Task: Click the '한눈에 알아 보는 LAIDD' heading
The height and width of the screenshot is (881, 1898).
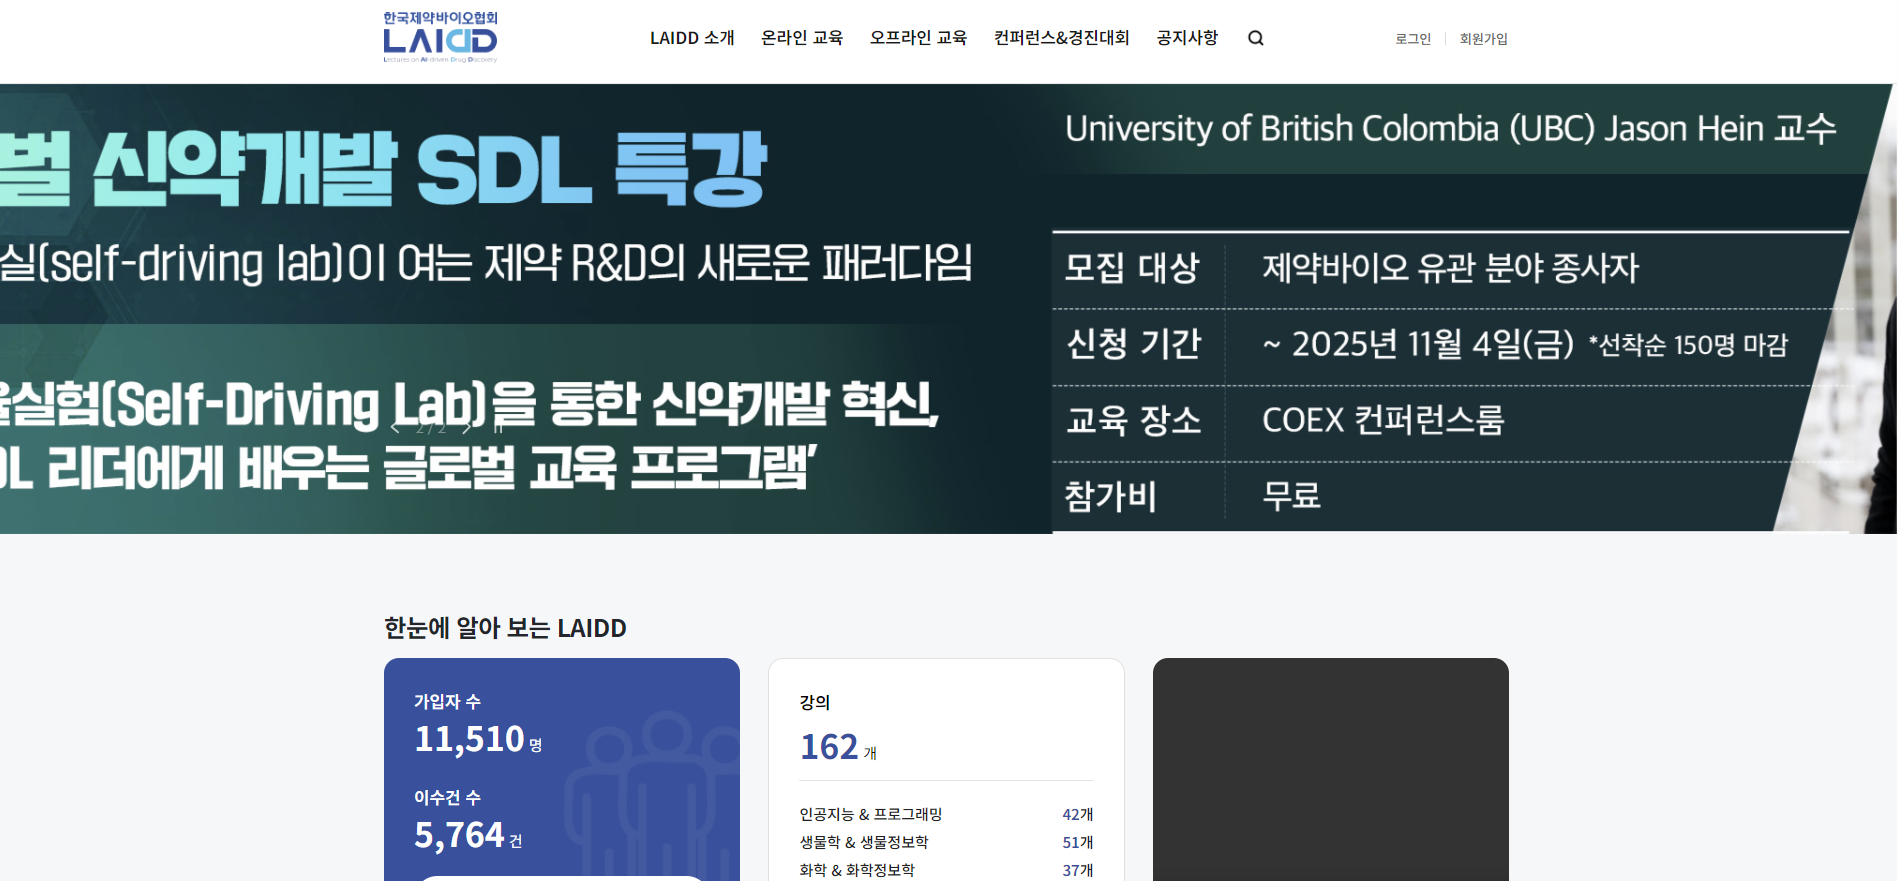Action: coord(505,628)
